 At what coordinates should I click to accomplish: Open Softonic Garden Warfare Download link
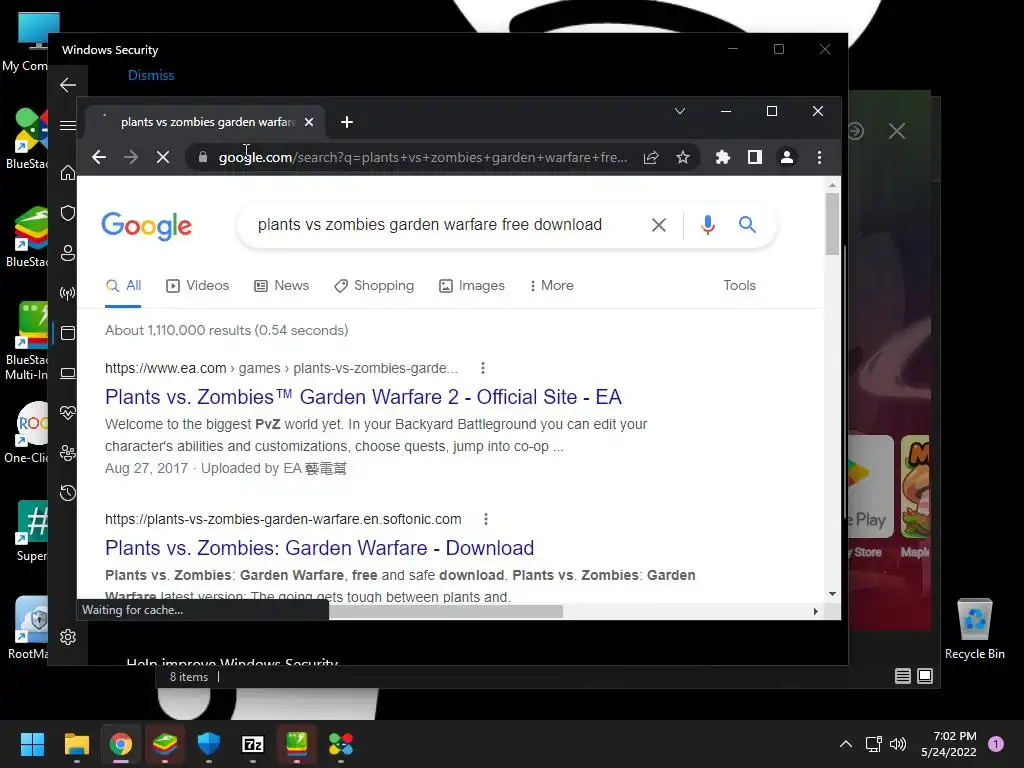[x=319, y=548]
